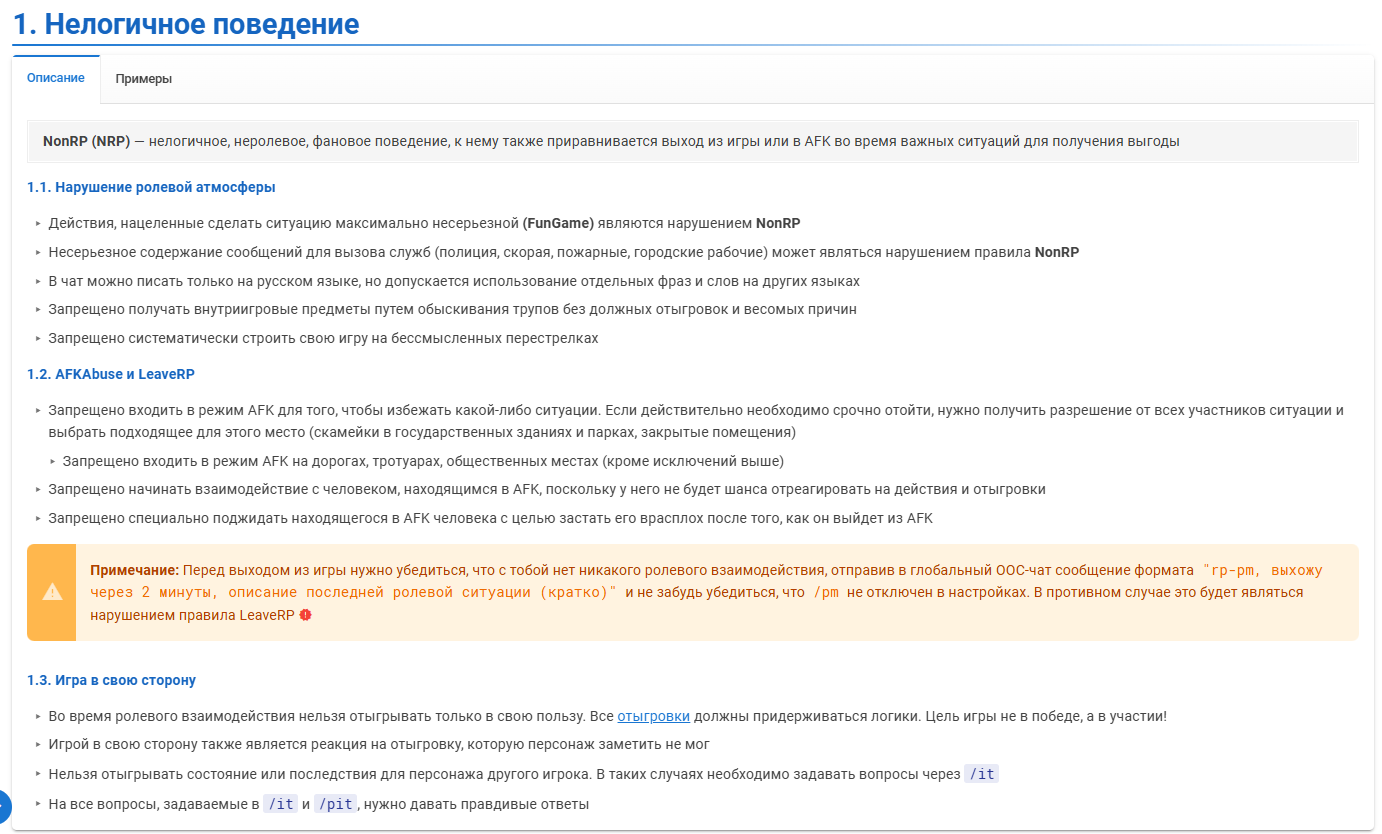Click the /pm command tag in the note

point(825,592)
